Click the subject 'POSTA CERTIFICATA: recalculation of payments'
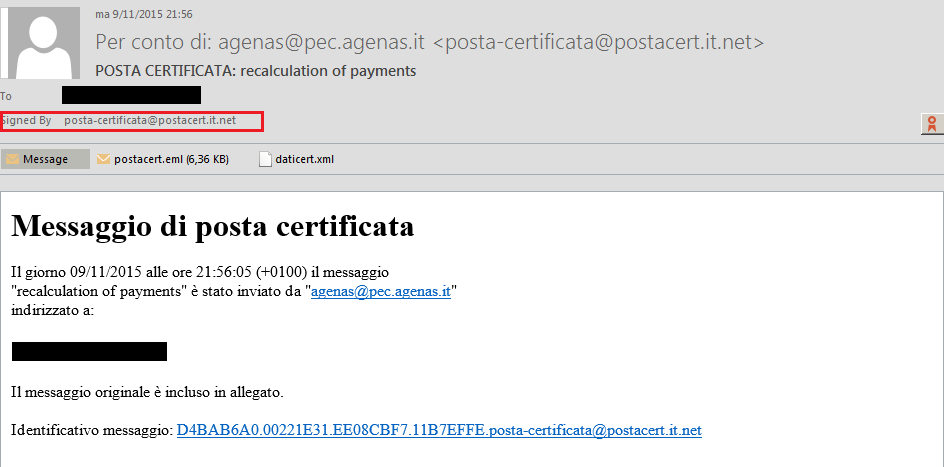Viewport: 944px width, 467px height. point(256,71)
